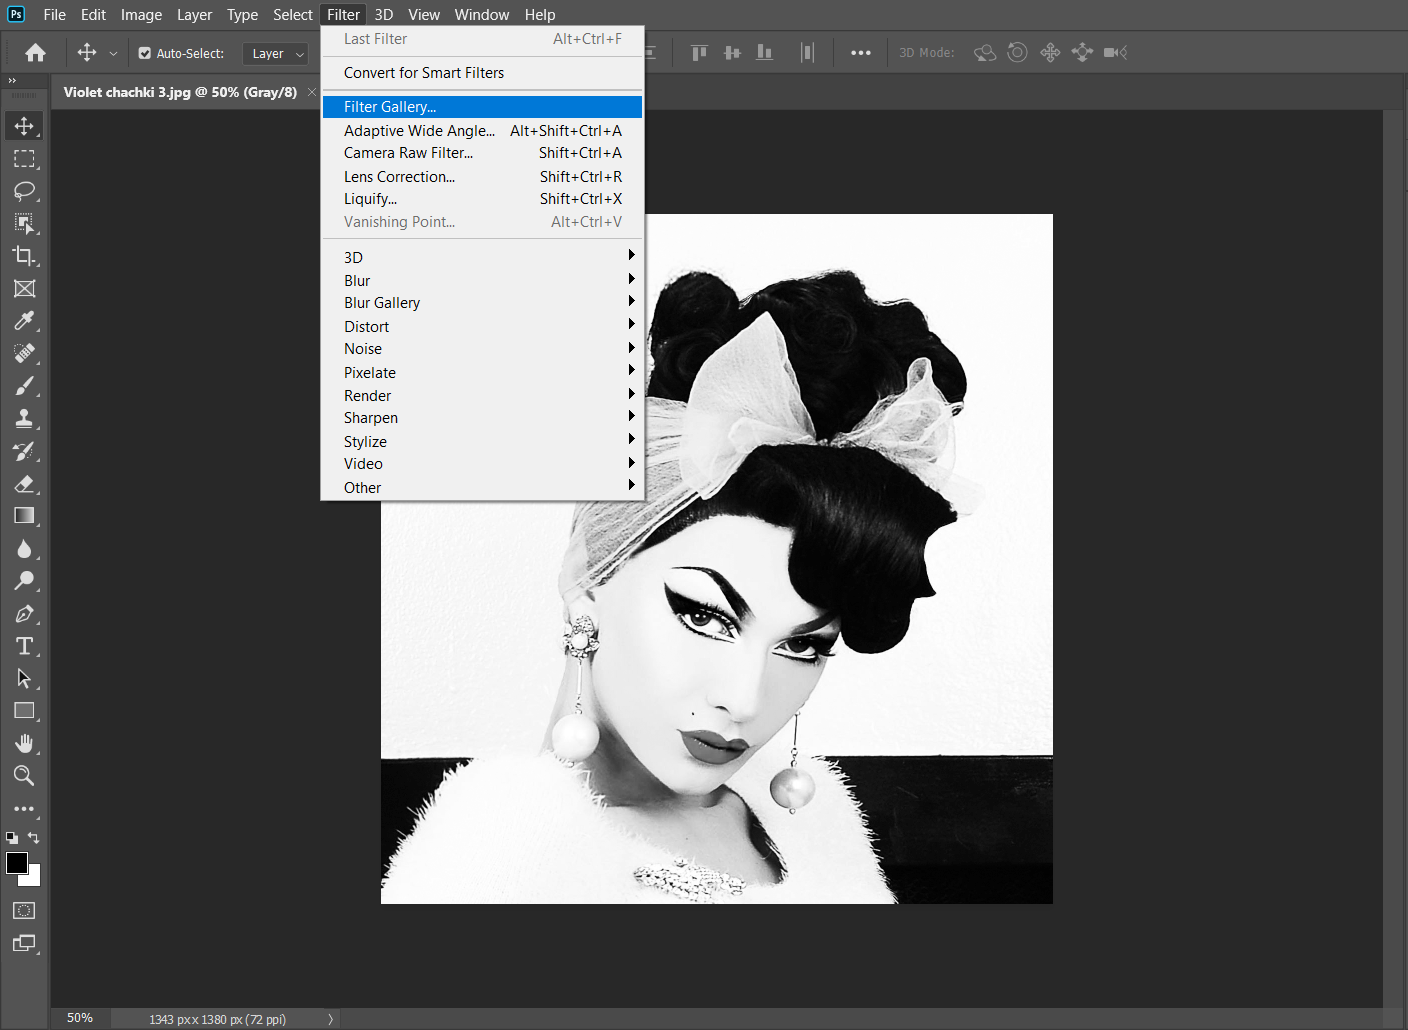Select the Brush tool

pos(24,386)
